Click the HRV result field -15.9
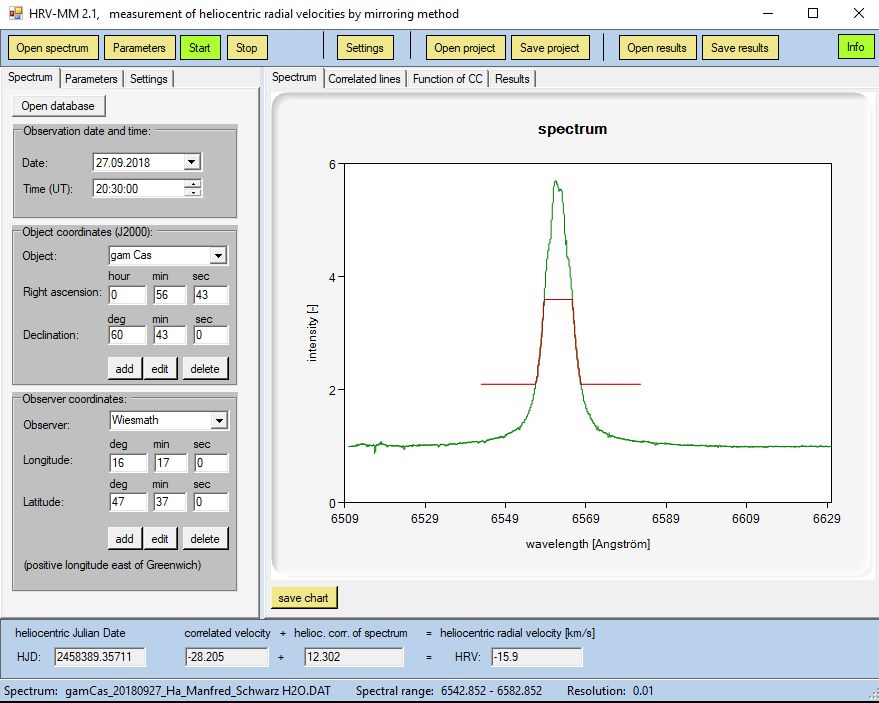 coord(536,656)
